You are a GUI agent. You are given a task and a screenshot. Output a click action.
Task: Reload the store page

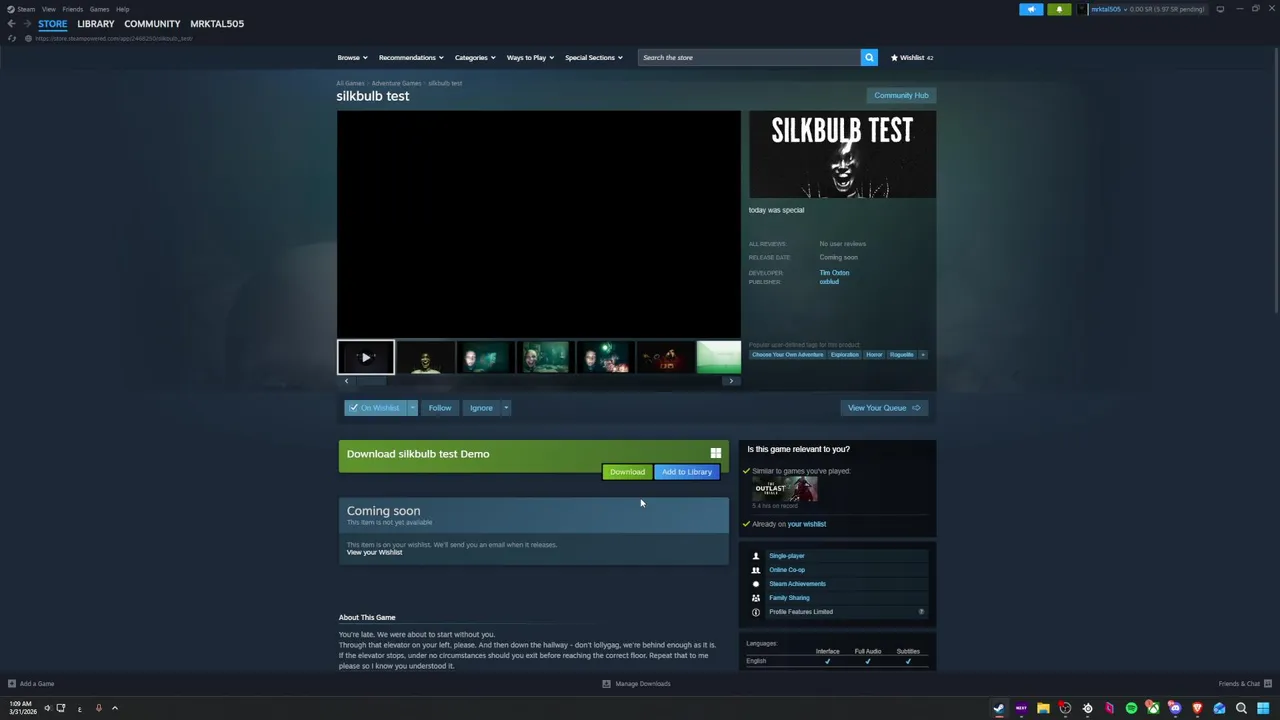click(x=12, y=38)
